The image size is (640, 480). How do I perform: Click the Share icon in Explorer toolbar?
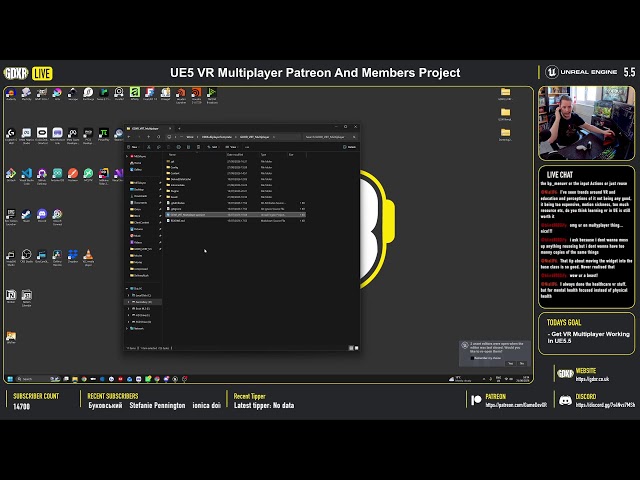(x=189, y=147)
